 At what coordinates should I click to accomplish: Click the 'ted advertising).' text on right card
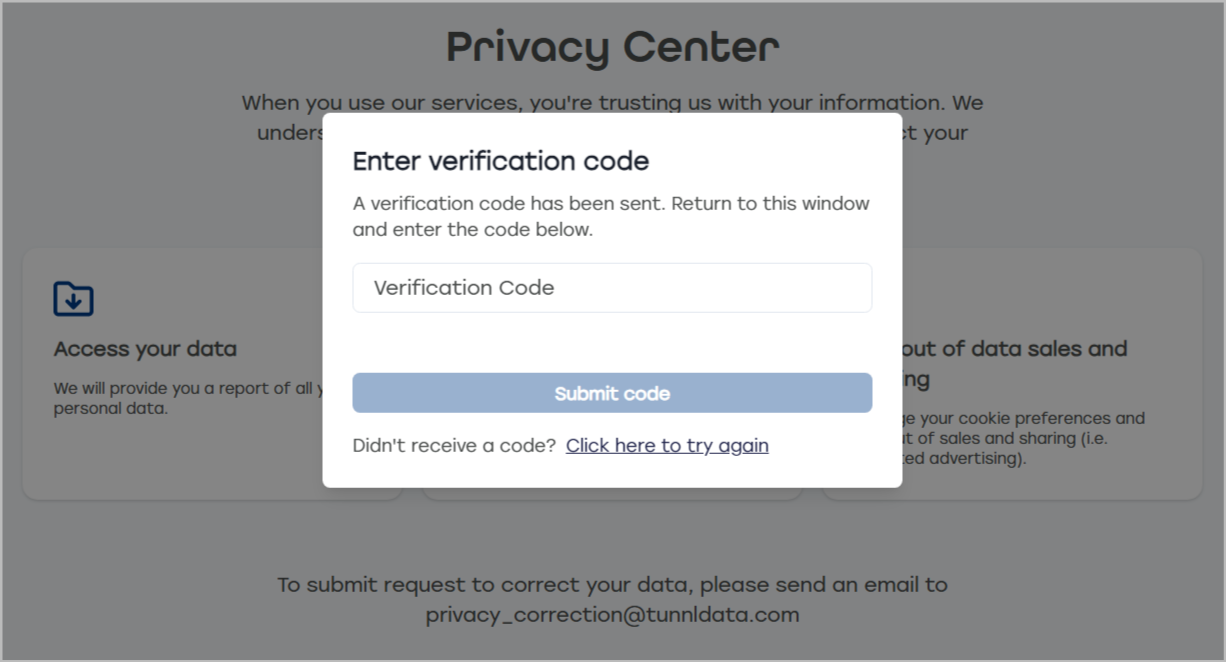965,459
